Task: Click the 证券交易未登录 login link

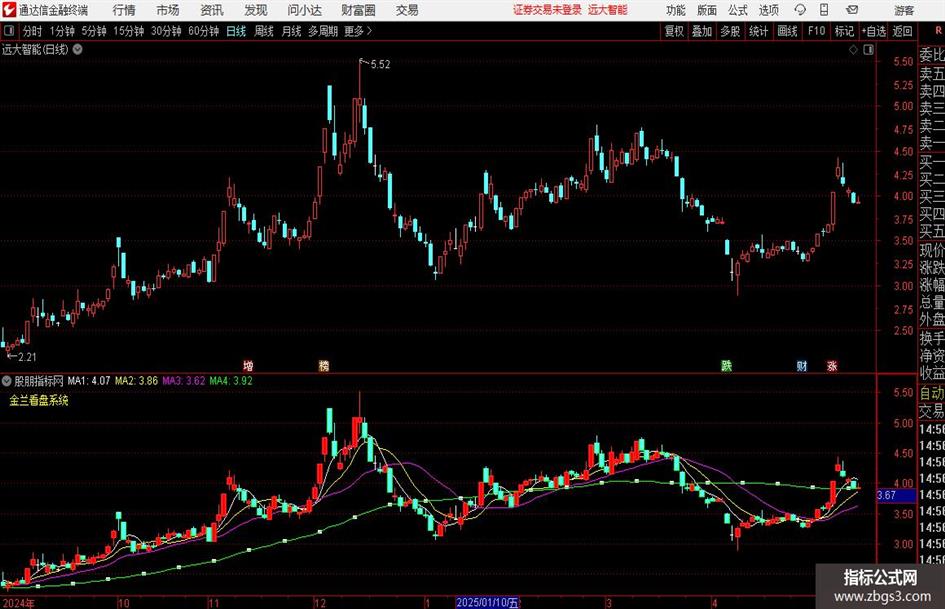Action: point(547,10)
